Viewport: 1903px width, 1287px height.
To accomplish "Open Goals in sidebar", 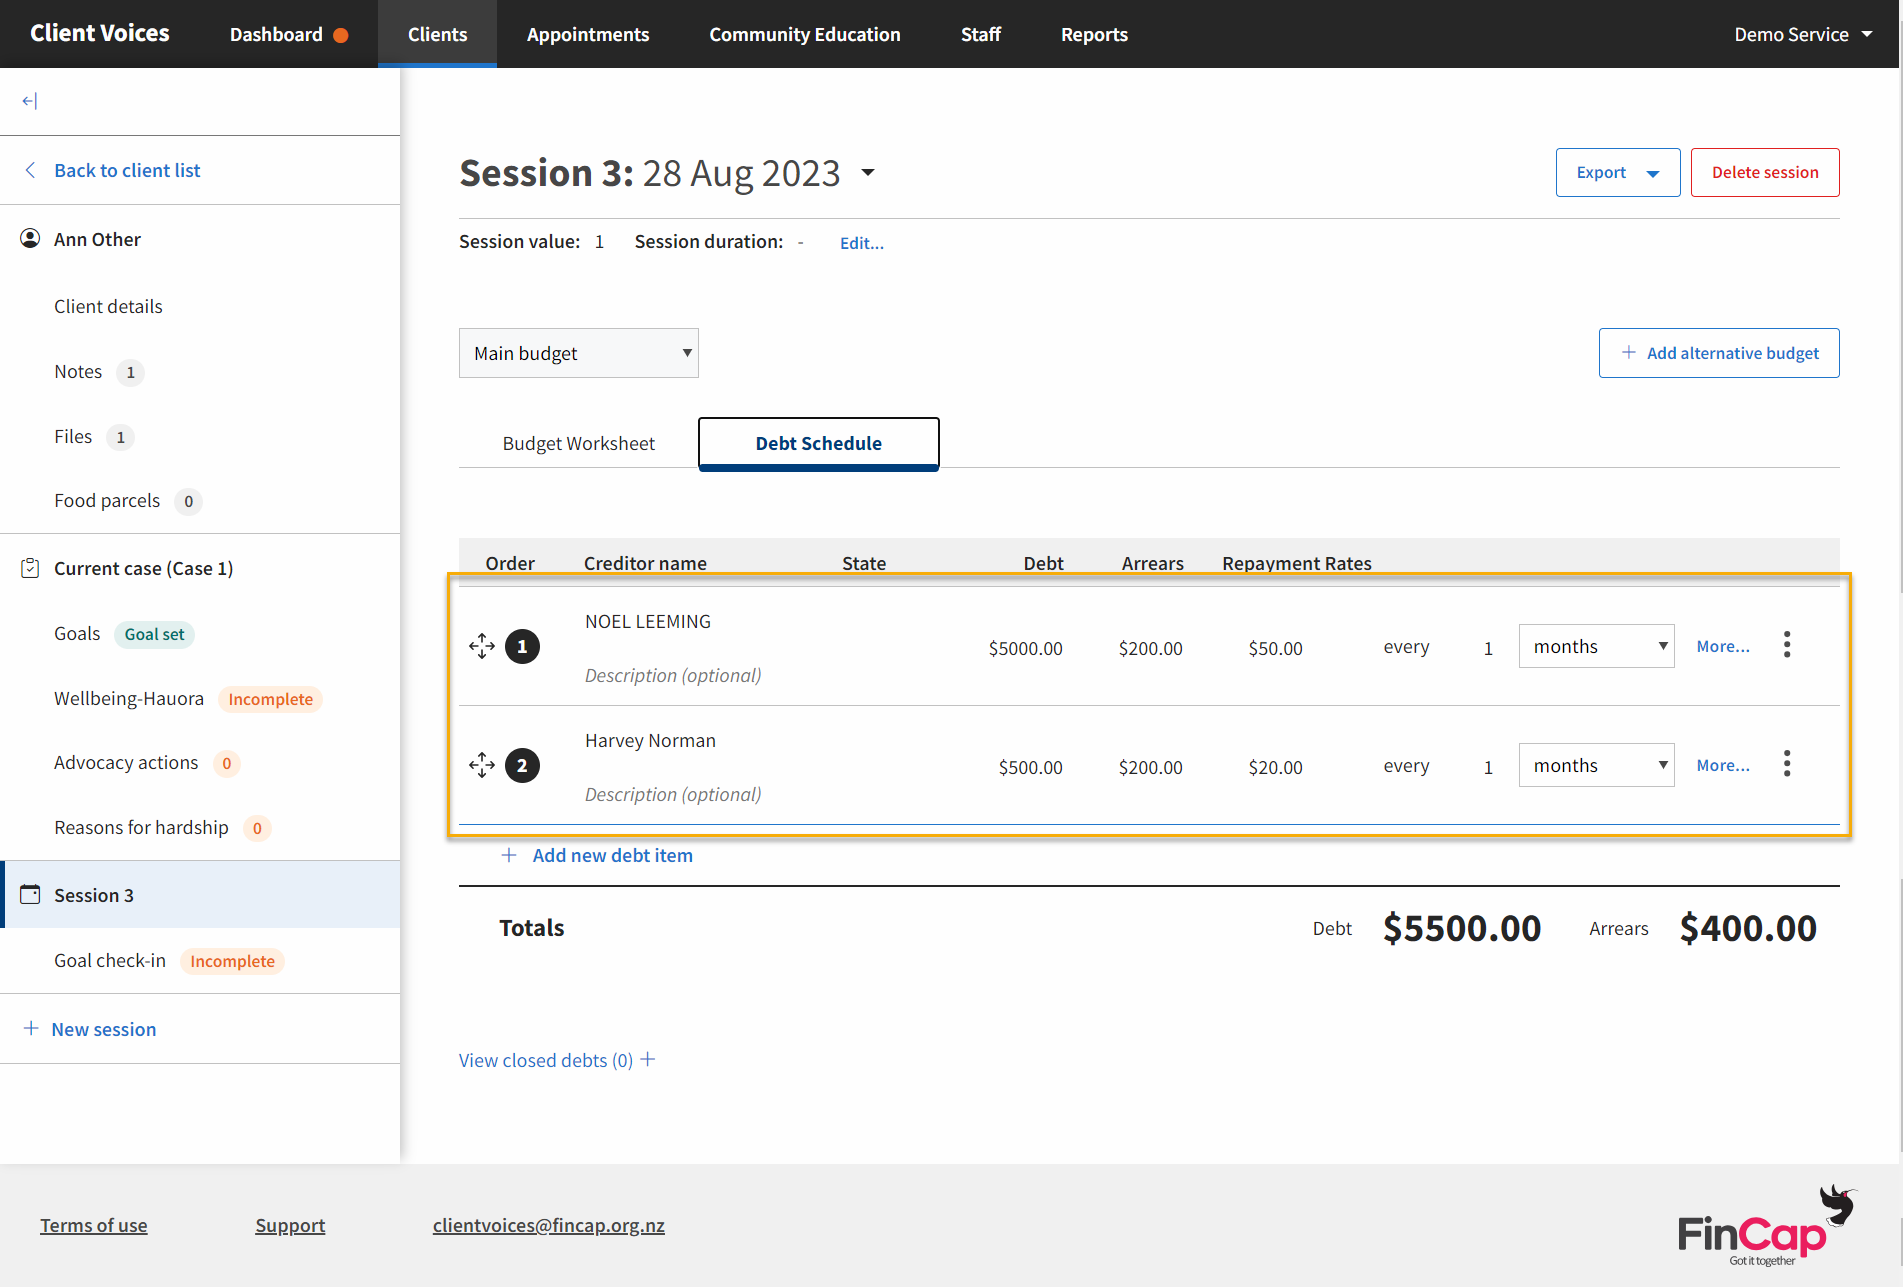I will [x=77, y=633].
